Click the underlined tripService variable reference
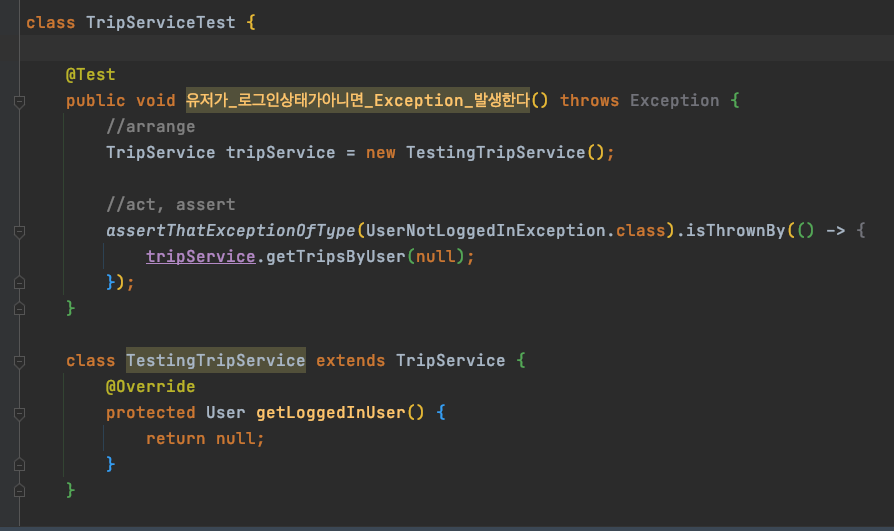Screen dimensions: 894x531 [x=201, y=257]
